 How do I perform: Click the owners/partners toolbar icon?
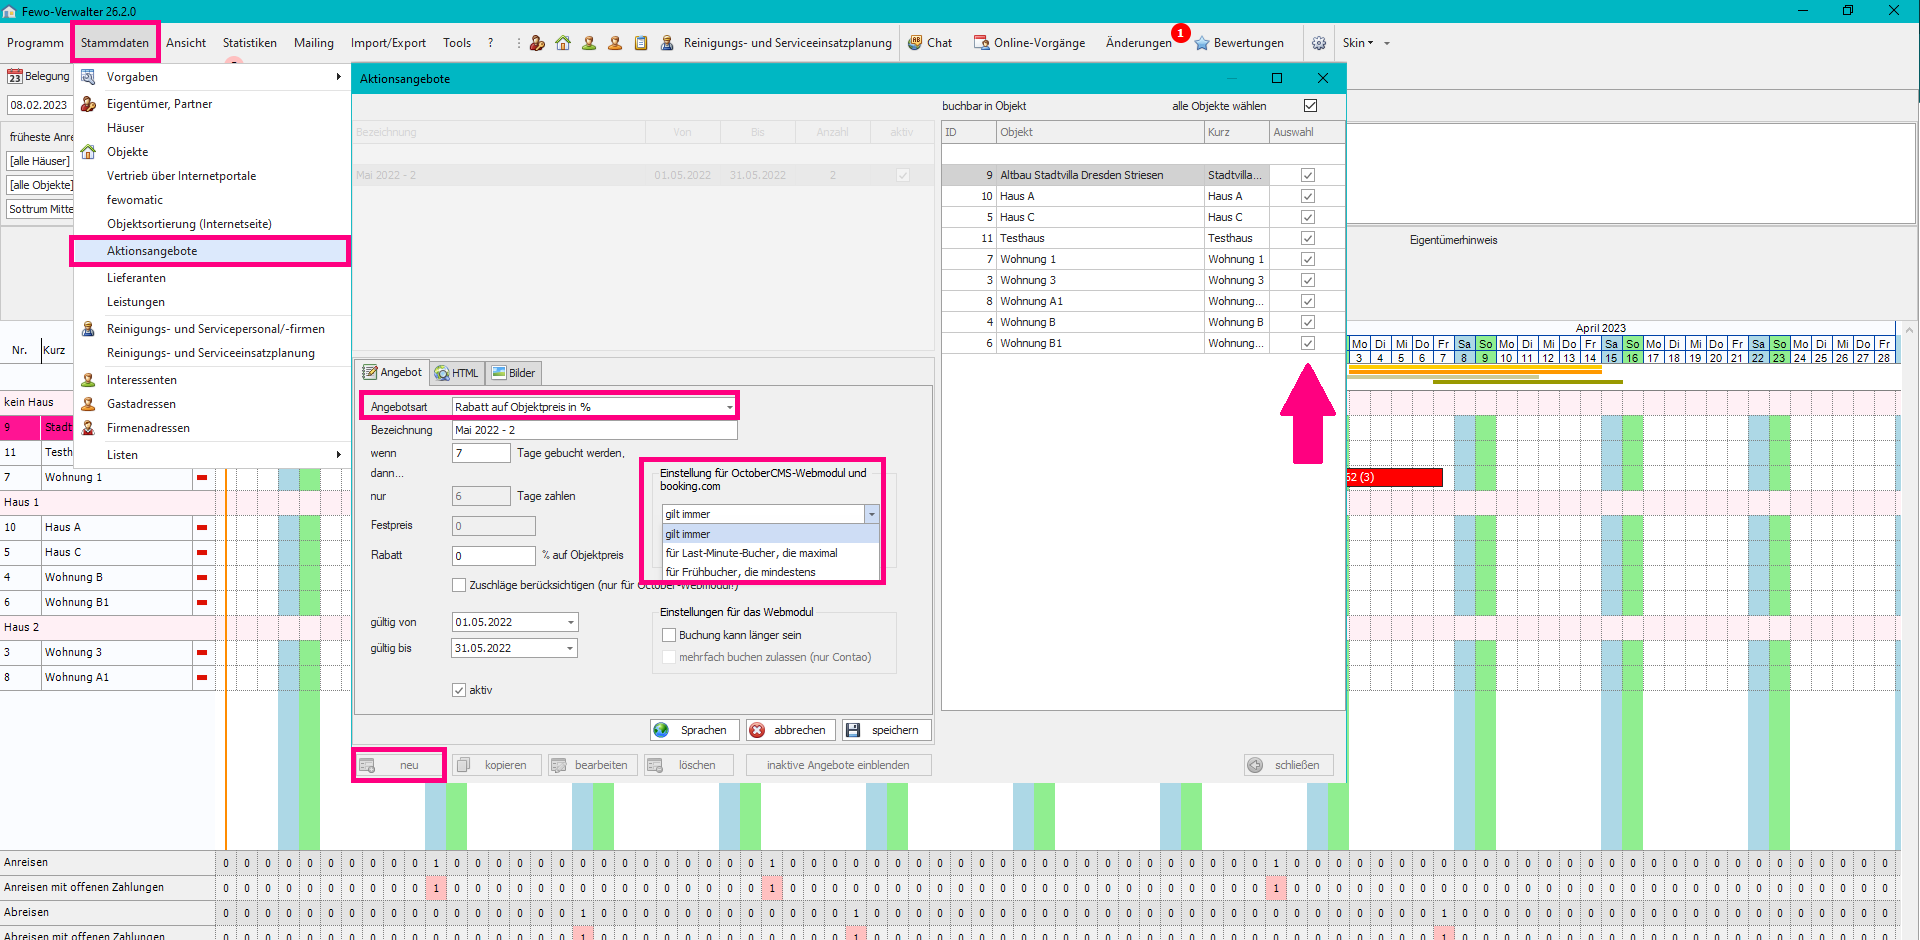point(537,43)
